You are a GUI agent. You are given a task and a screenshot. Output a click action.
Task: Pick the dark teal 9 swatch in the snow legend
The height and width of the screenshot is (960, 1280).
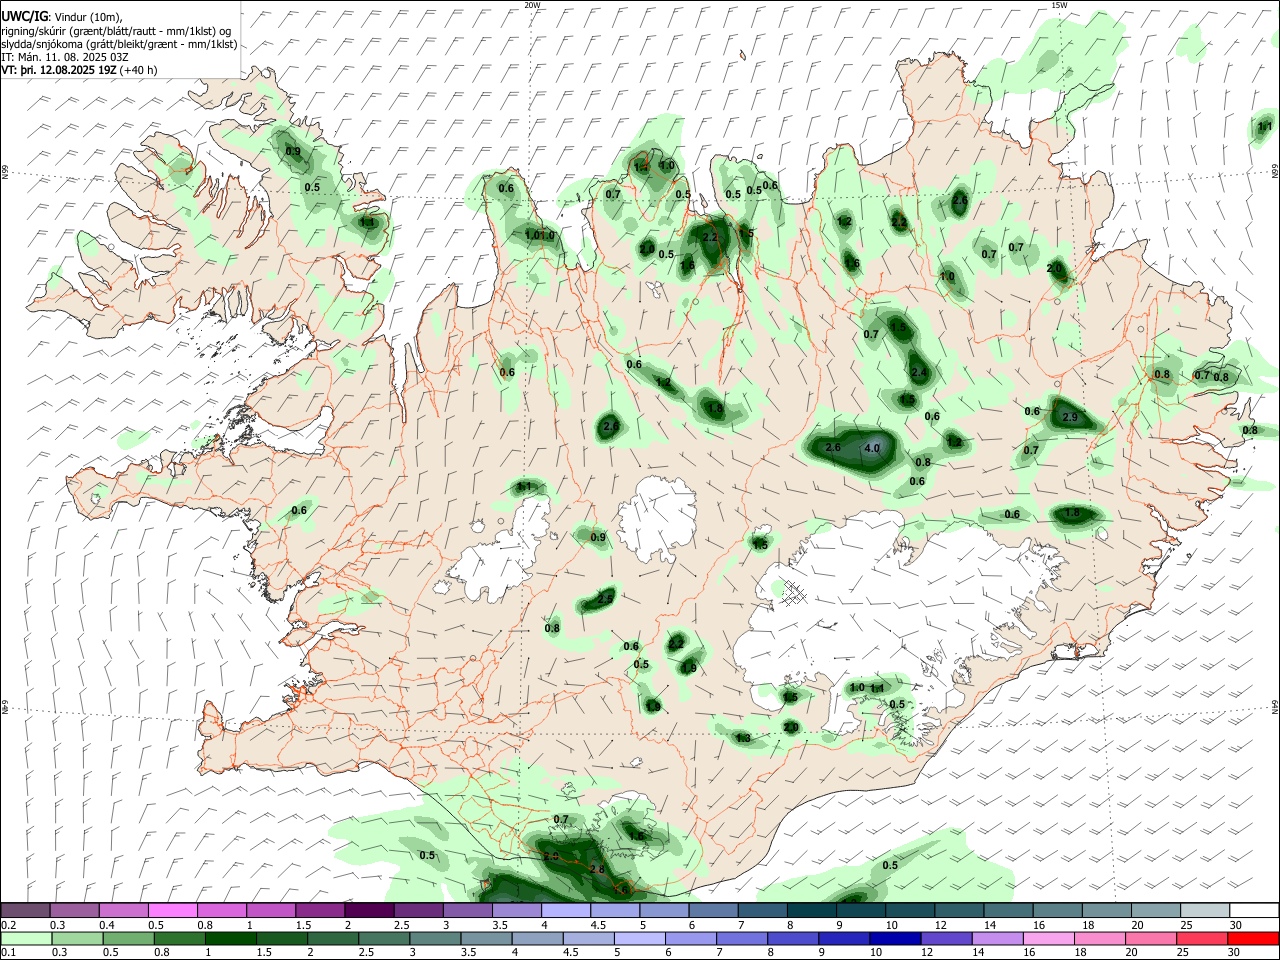(860, 910)
